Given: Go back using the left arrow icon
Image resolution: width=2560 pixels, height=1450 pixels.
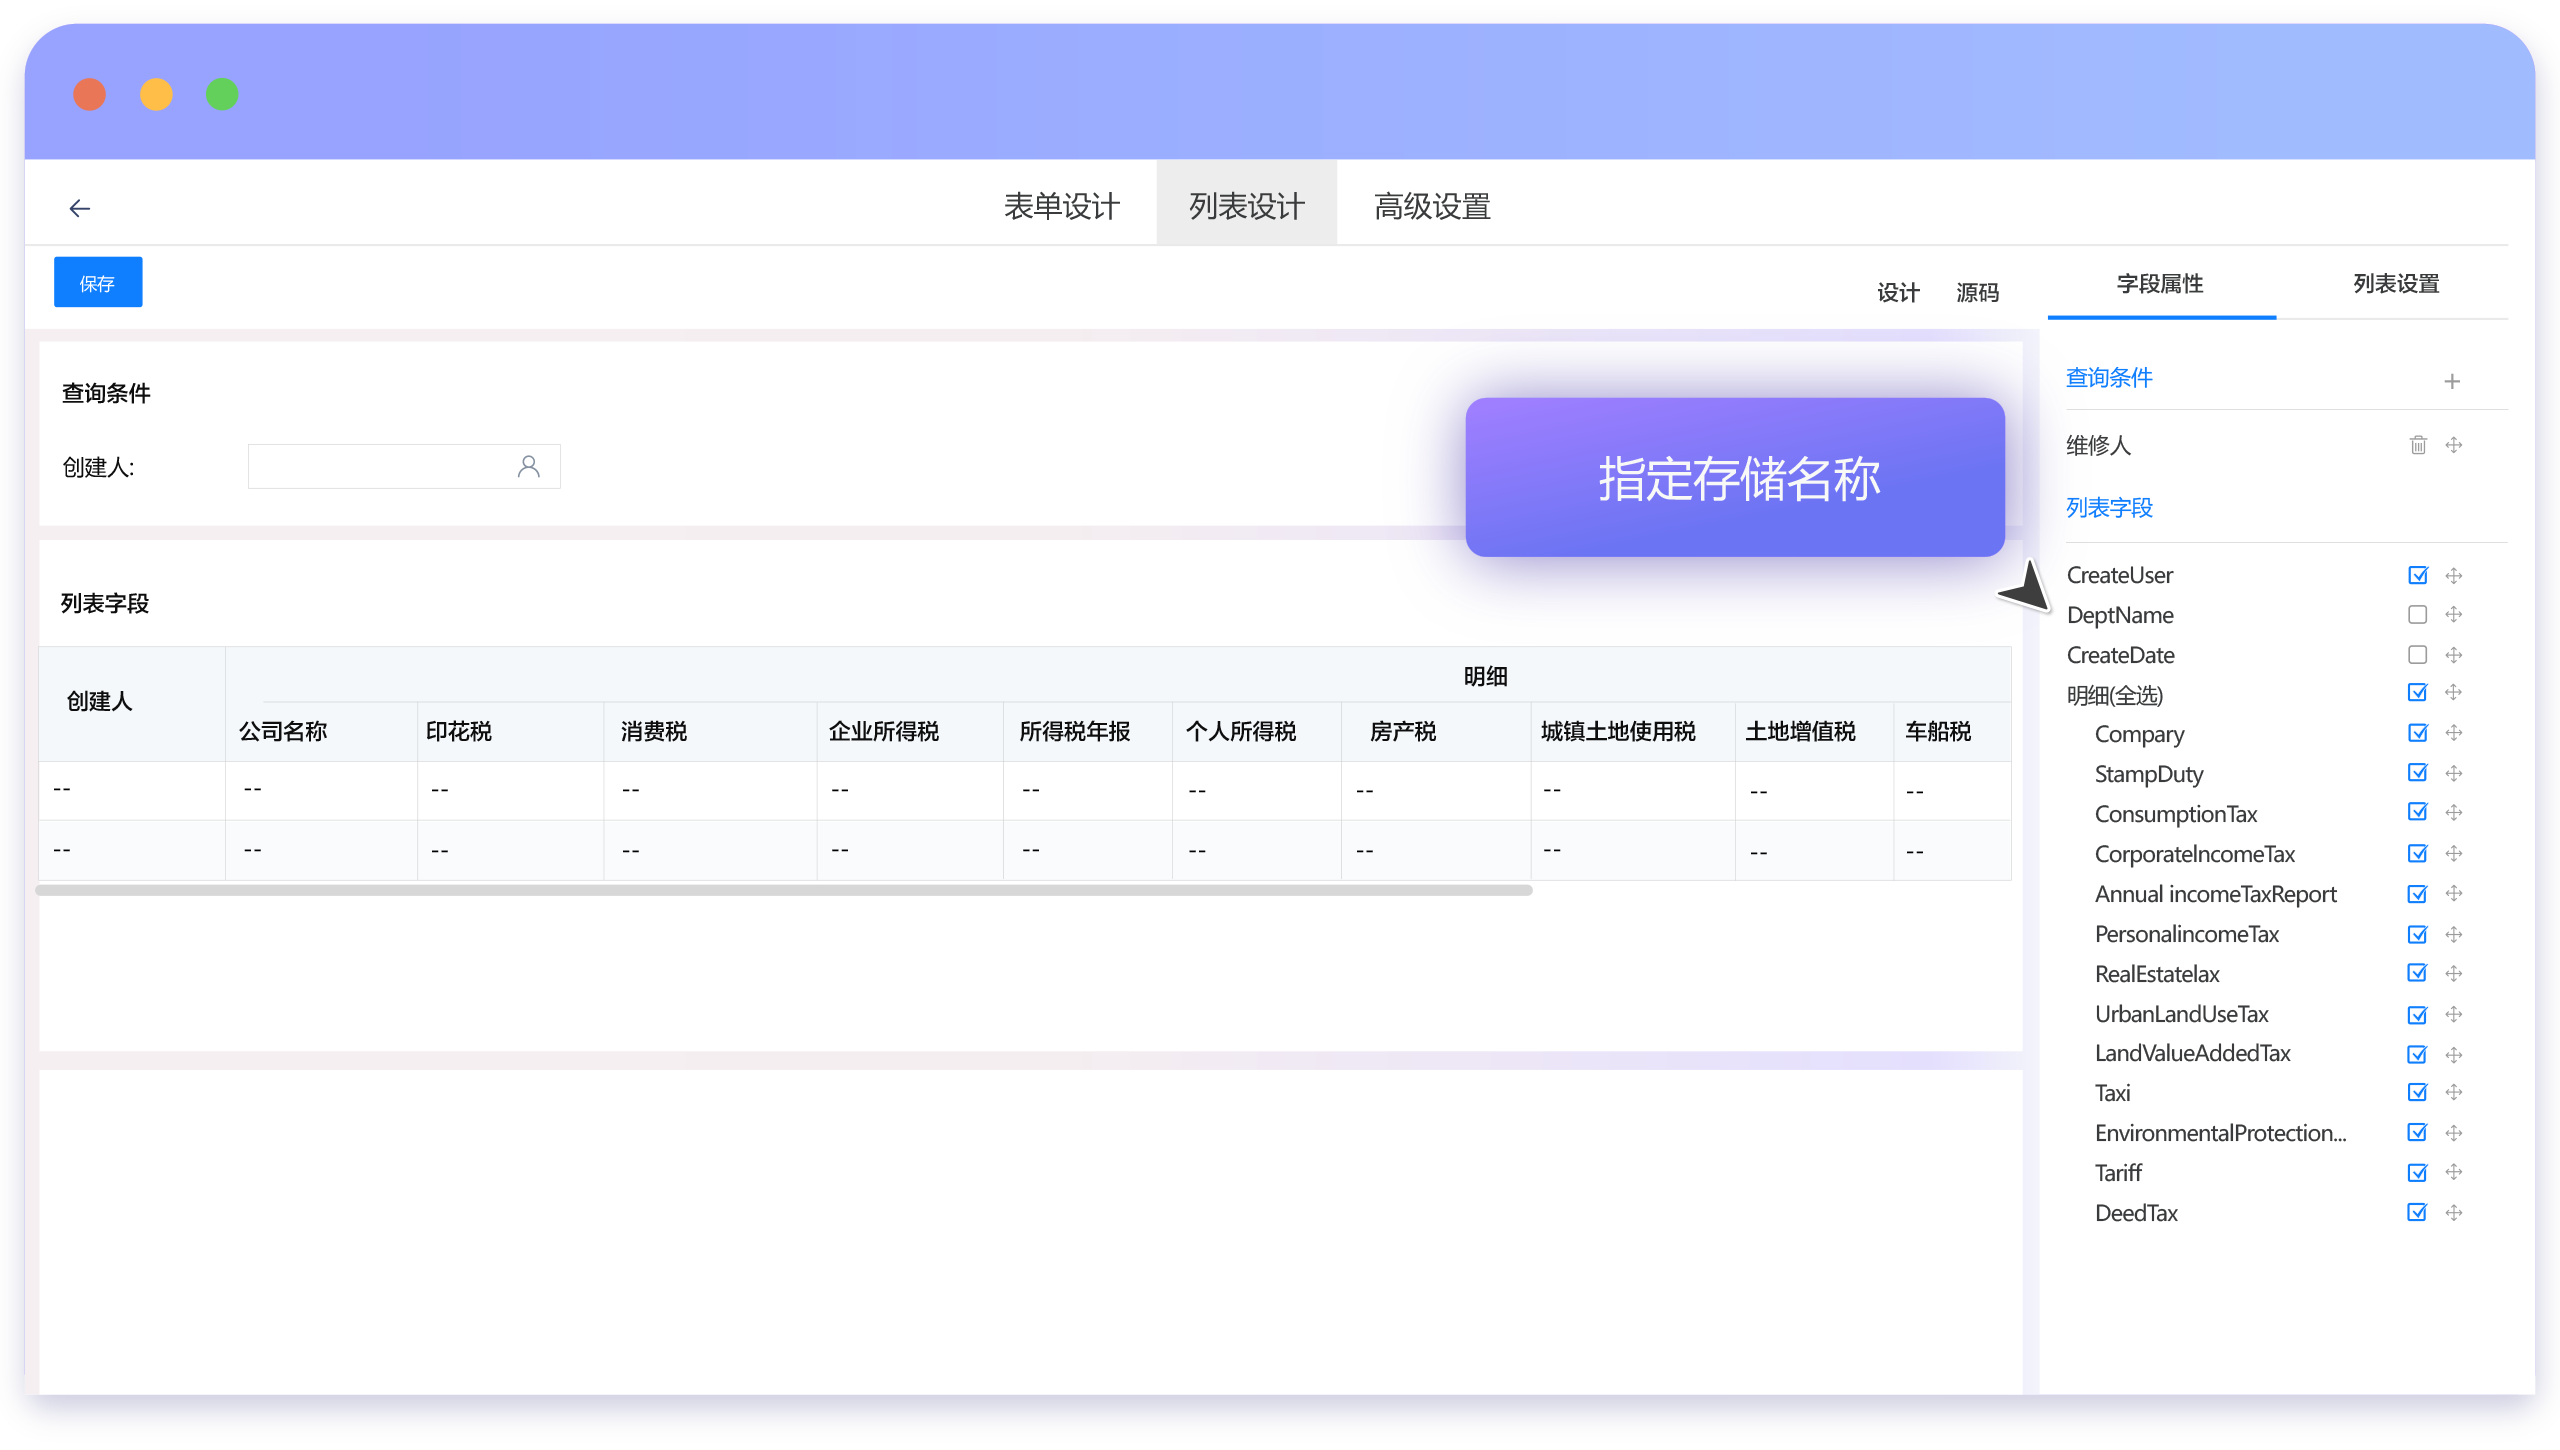Looking at the screenshot, I should 80,208.
